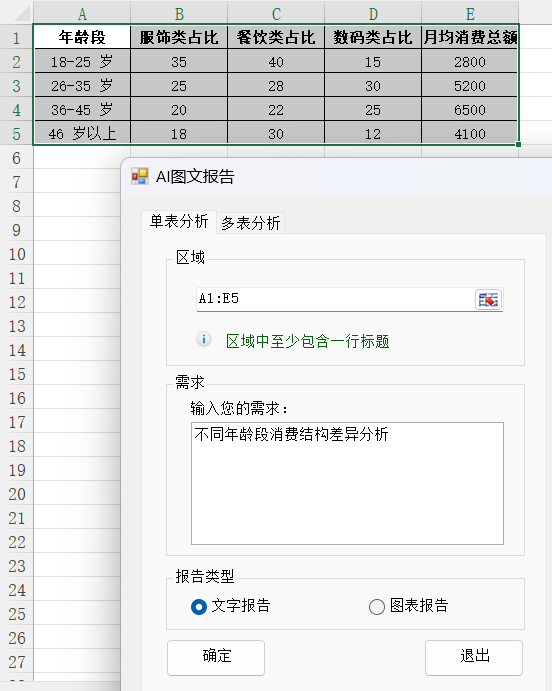552x691 pixels.
Task: Click cell with value 6500
Action: point(470,109)
